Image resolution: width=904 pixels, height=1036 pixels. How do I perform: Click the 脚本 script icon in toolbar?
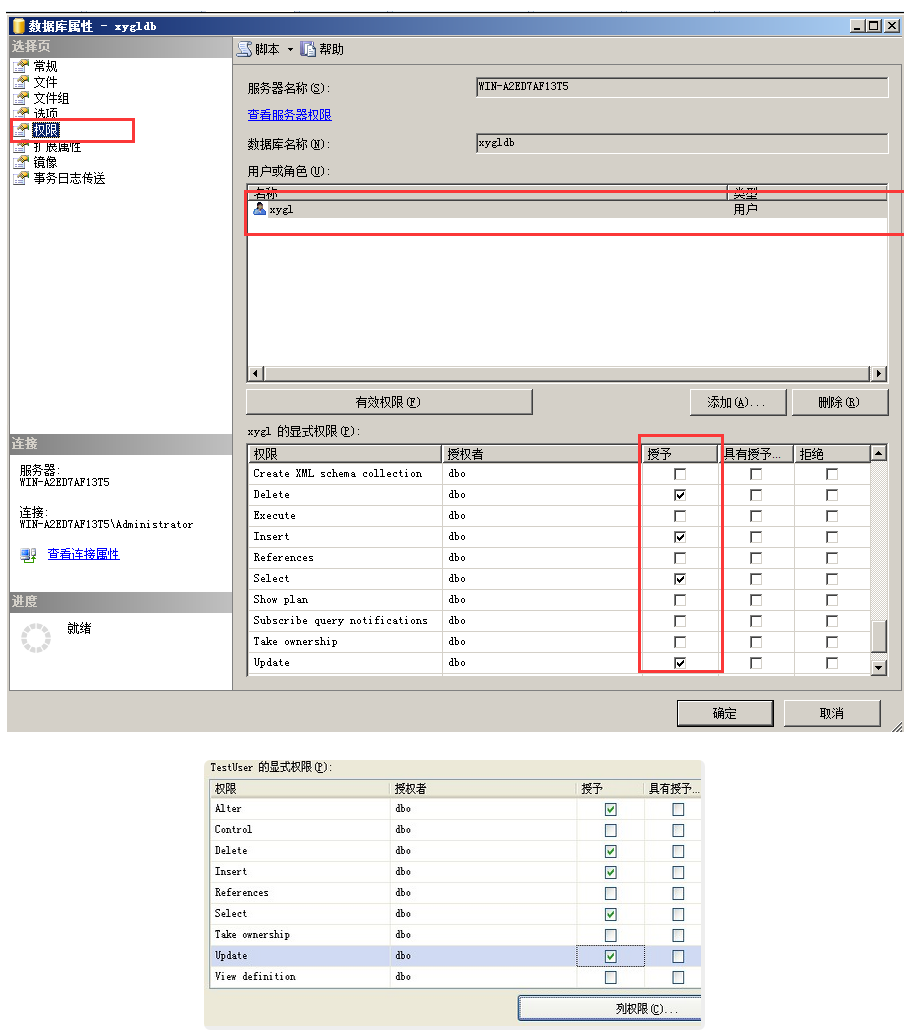click(244, 49)
